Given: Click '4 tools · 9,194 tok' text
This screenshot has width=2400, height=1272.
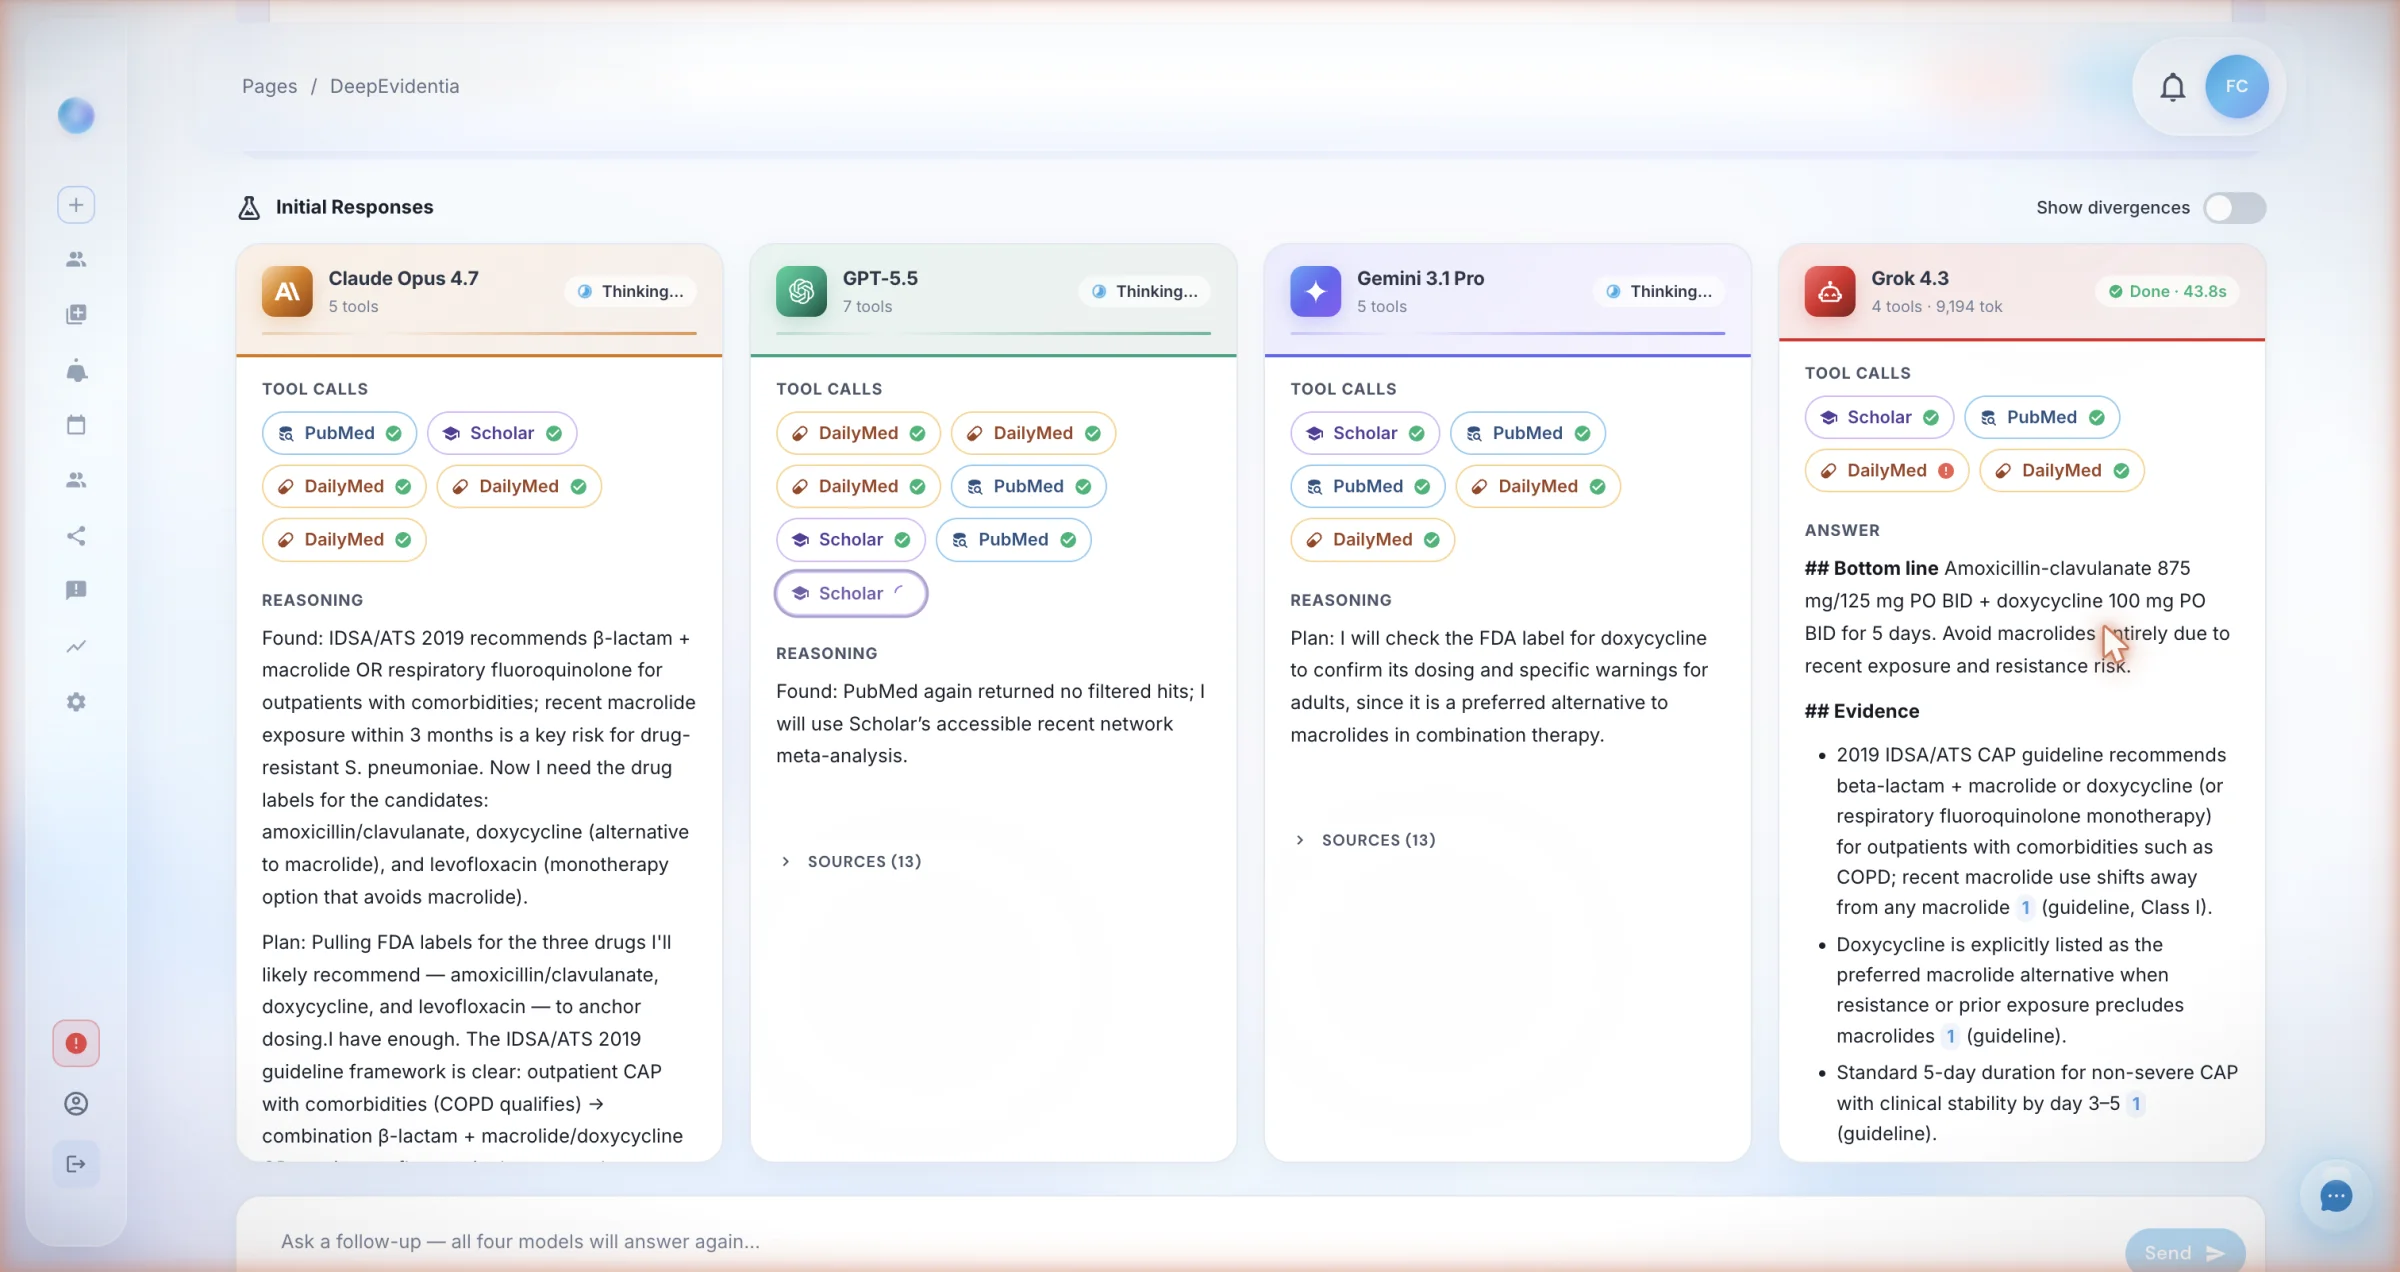Looking at the screenshot, I should (x=1936, y=306).
